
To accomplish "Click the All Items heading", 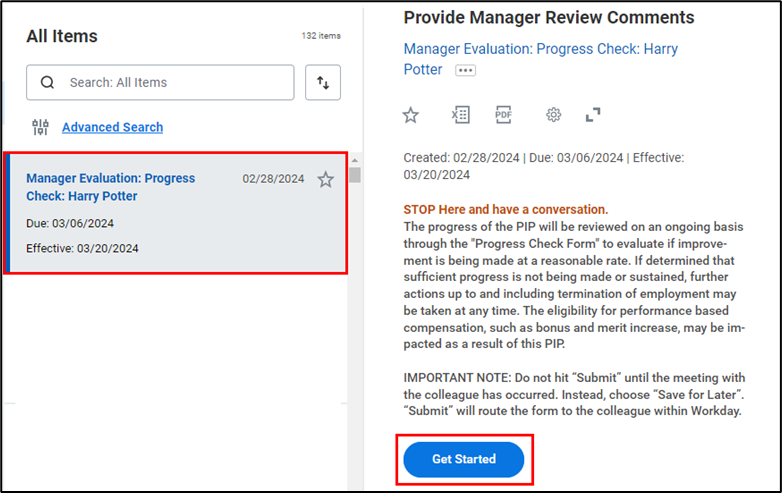I will [62, 36].
